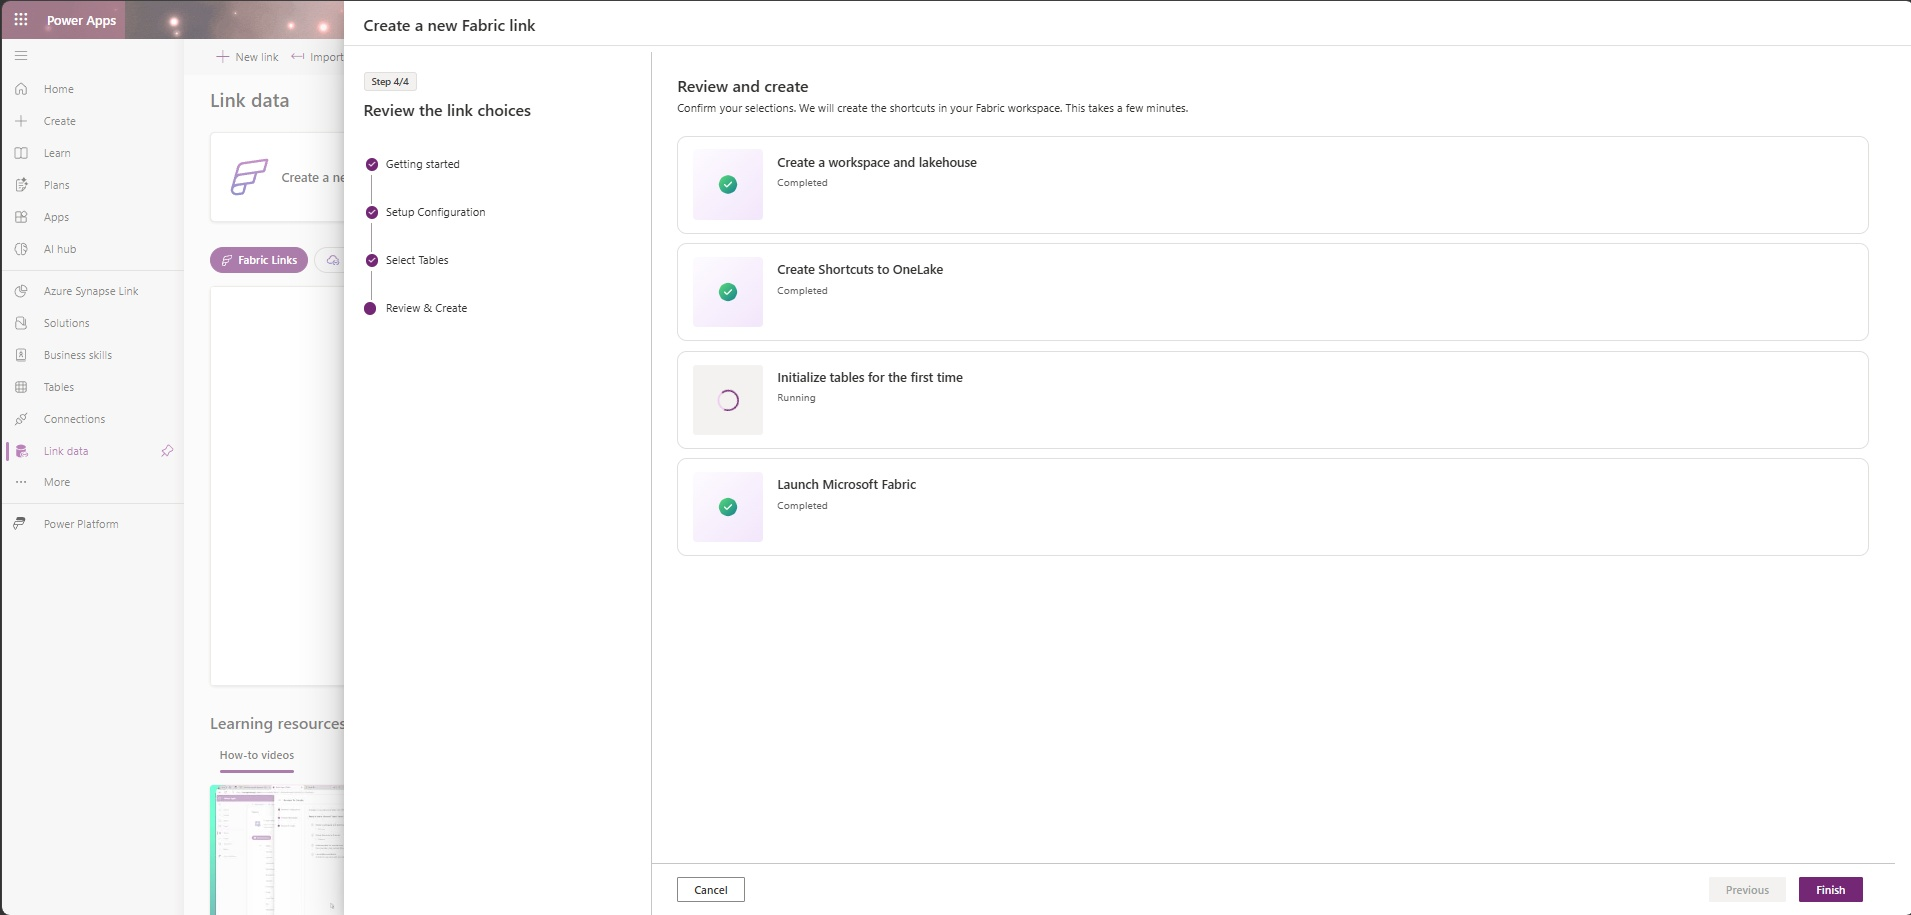Viewport: 1911px width, 915px height.
Task: Click the Fabric logo on the Create card
Action: 249,177
